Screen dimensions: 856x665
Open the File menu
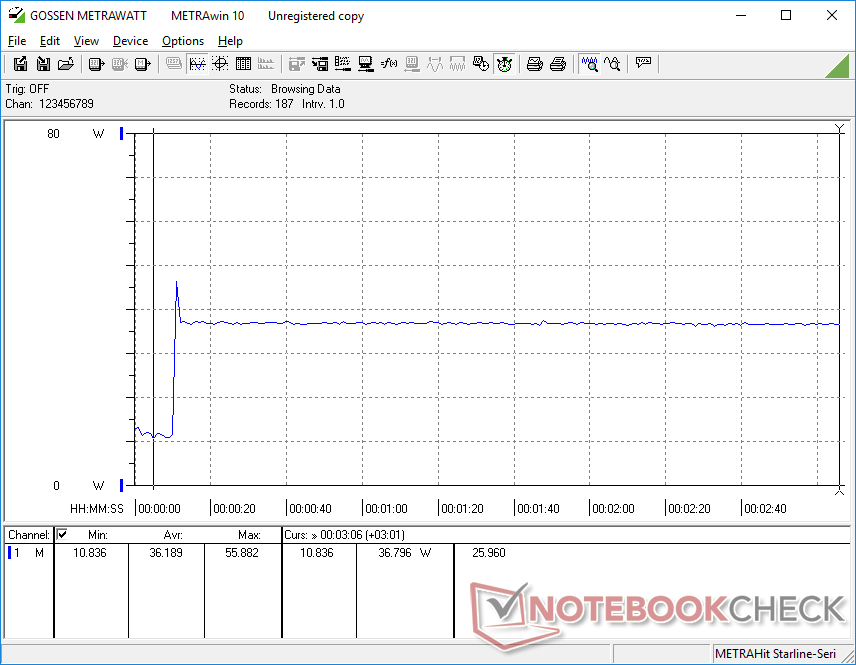pyautogui.click(x=17, y=41)
